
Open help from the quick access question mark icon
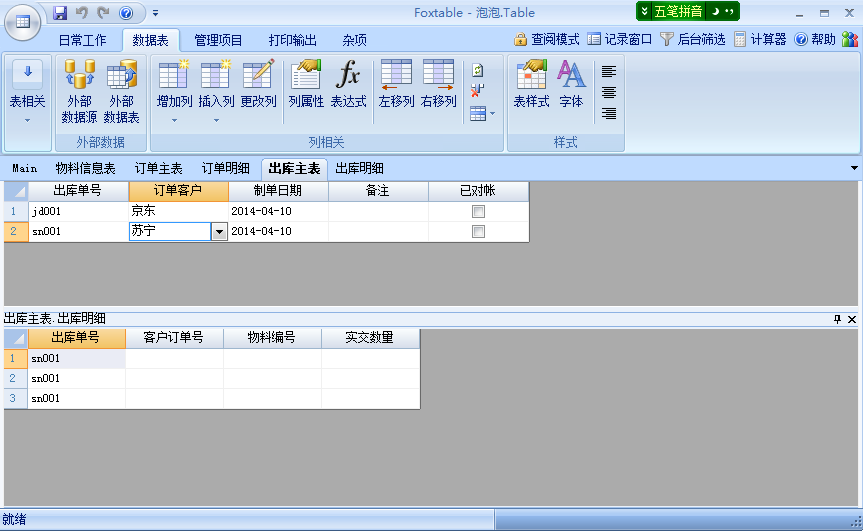click(126, 13)
